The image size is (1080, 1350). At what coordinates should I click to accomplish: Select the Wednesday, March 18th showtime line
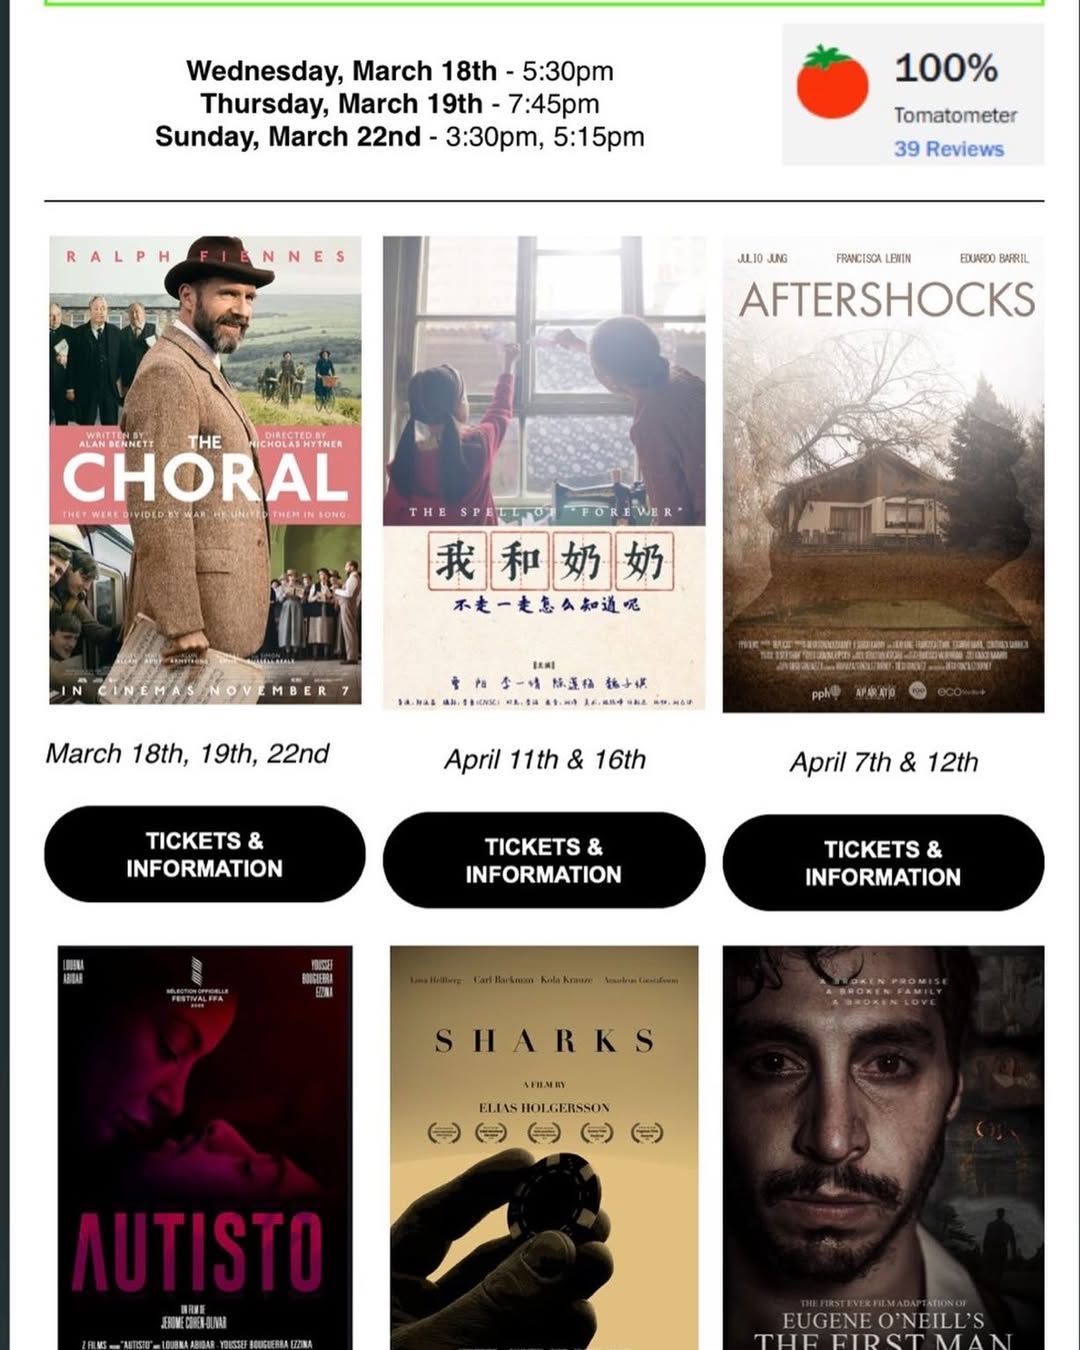pos(400,71)
